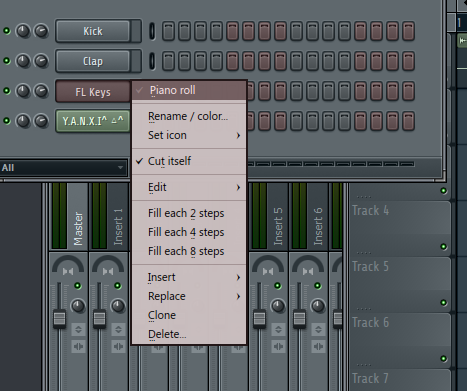This screenshot has height=391, width=467.
Task: Select the Kick channel selector LED
Action: tap(152, 31)
